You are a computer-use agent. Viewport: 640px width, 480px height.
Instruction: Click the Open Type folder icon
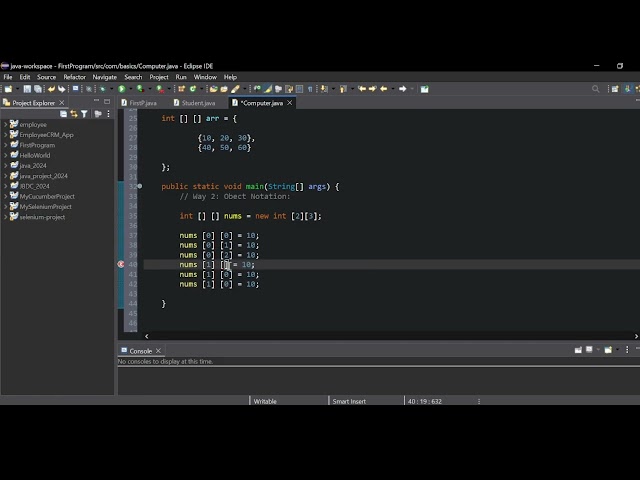coord(213,89)
